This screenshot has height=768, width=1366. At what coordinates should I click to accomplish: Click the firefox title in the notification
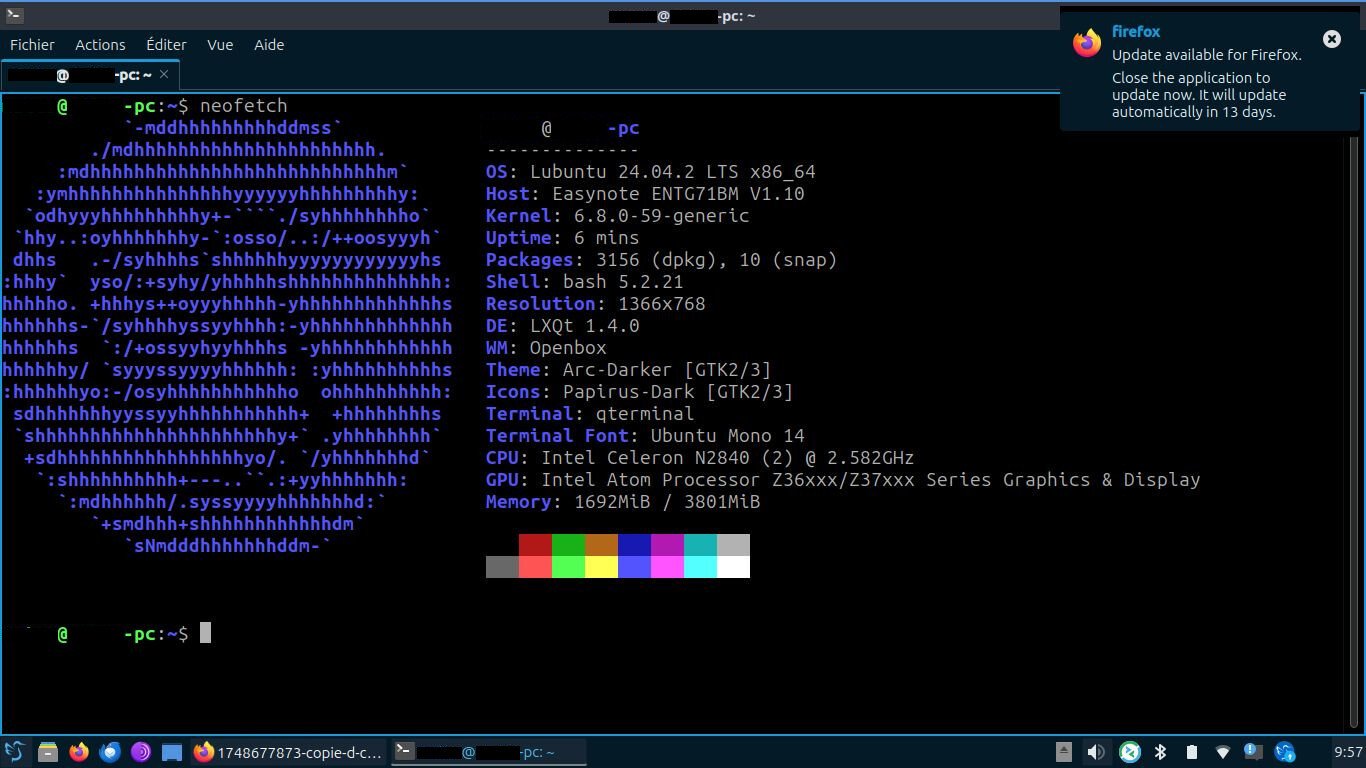click(x=1136, y=32)
